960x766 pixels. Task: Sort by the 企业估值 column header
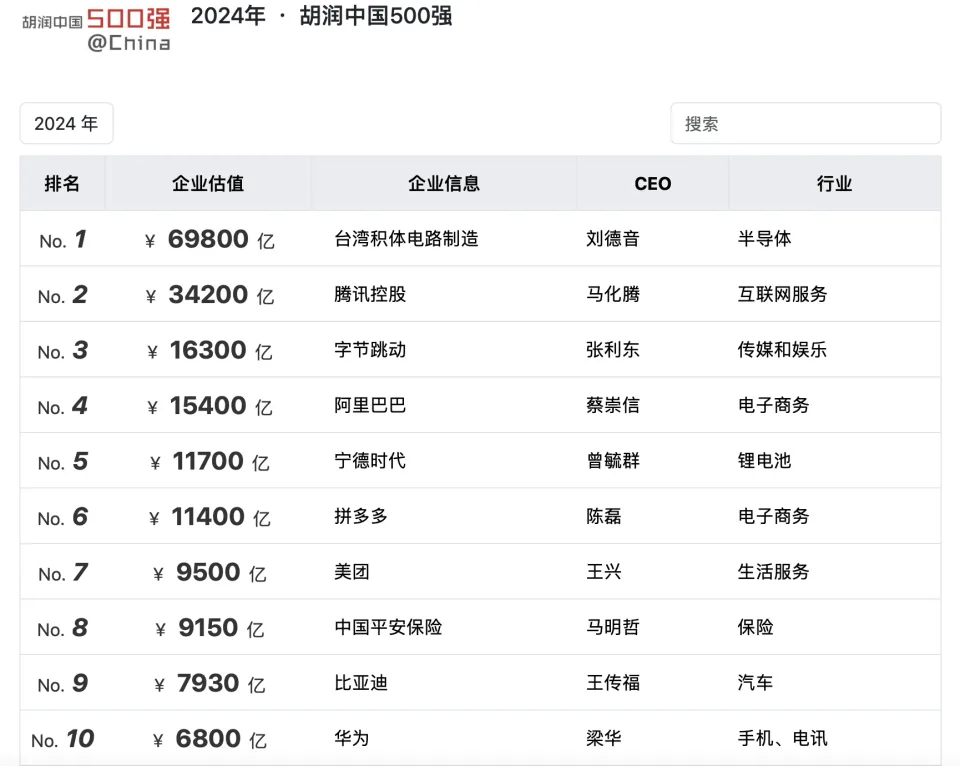pos(208,183)
